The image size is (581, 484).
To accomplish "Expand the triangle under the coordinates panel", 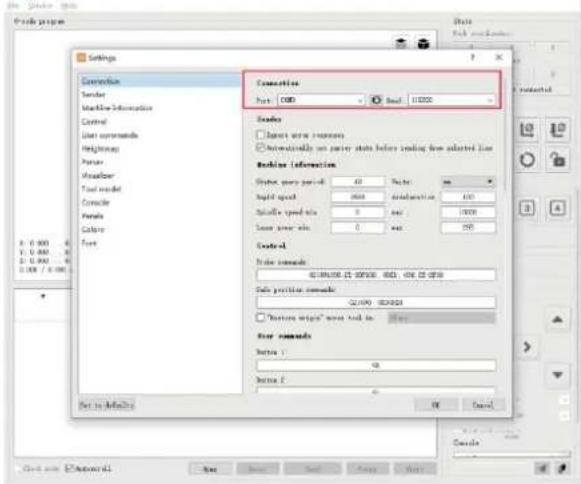I will pyautogui.click(x=43, y=296).
